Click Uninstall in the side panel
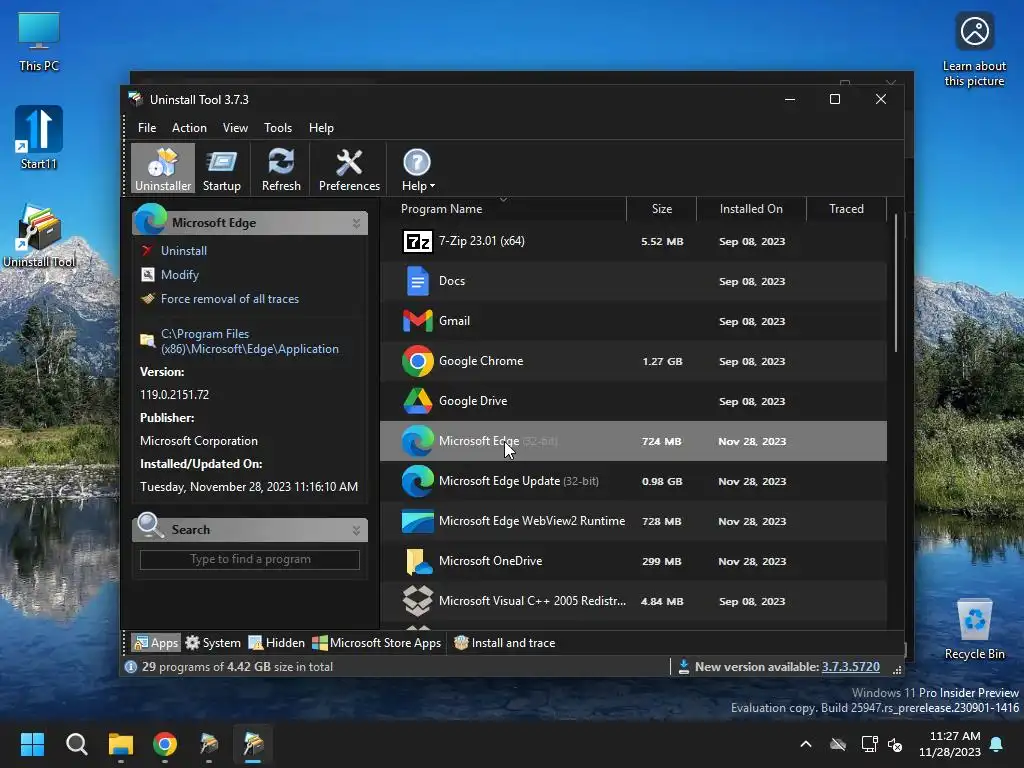The height and width of the screenshot is (768, 1024). [184, 251]
